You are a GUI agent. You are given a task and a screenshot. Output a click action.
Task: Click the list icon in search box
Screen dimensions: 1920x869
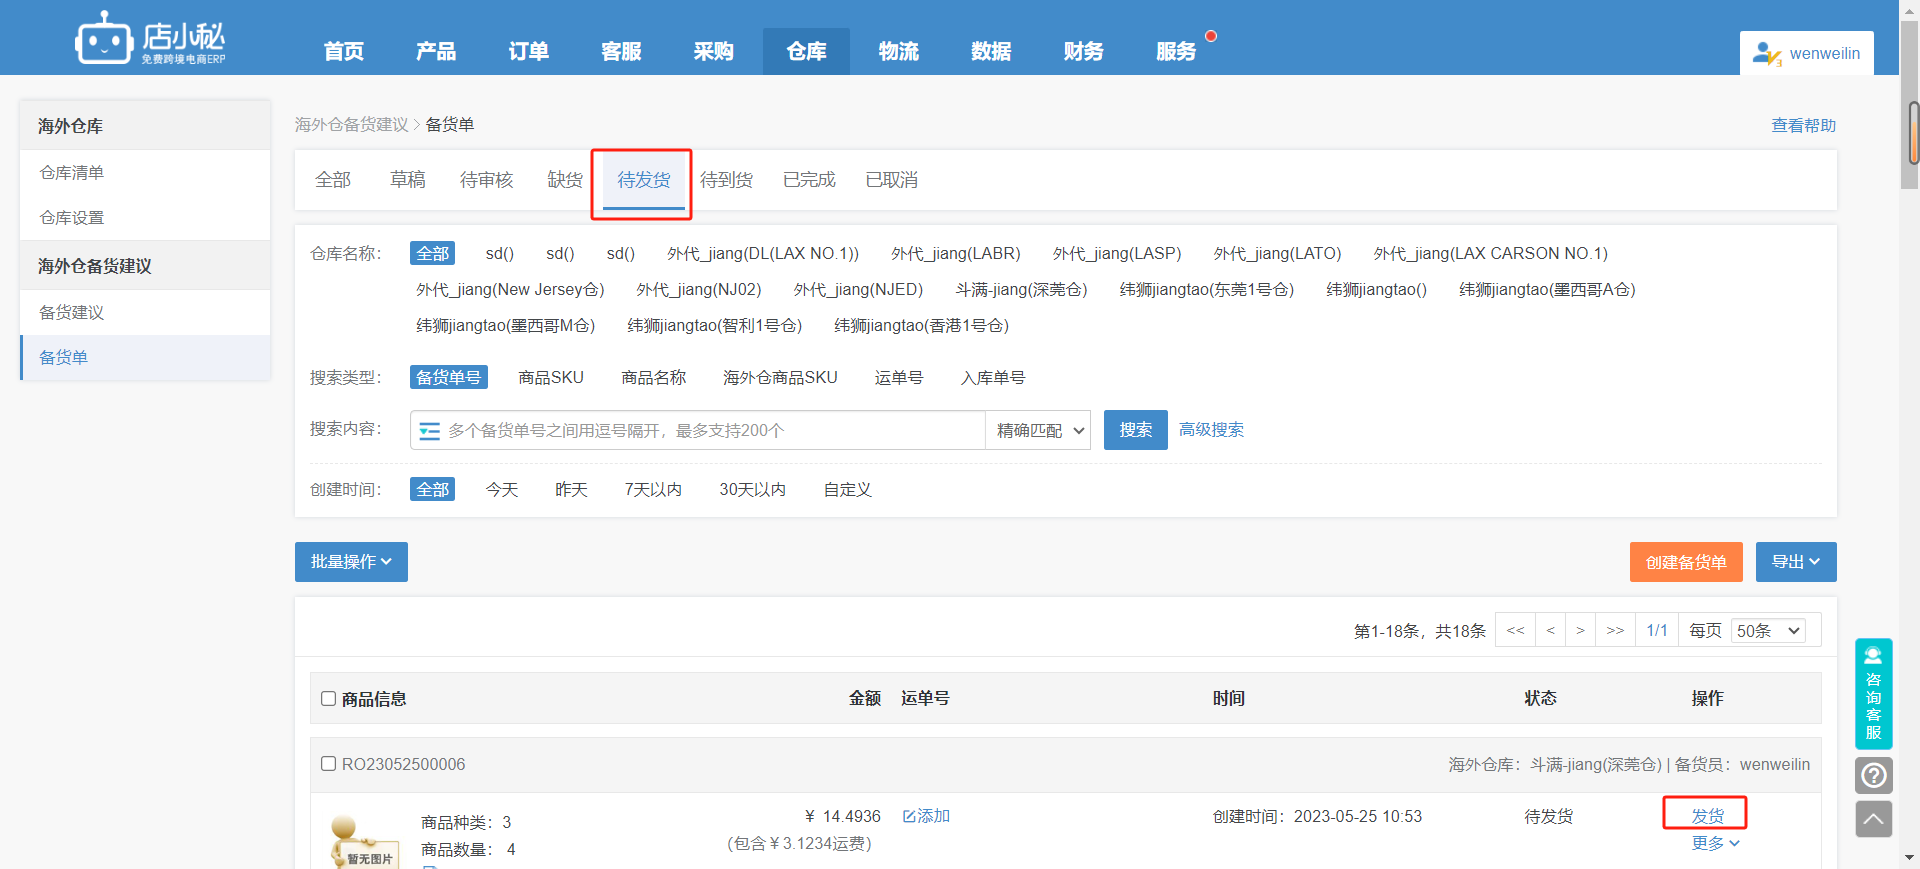click(x=430, y=431)
